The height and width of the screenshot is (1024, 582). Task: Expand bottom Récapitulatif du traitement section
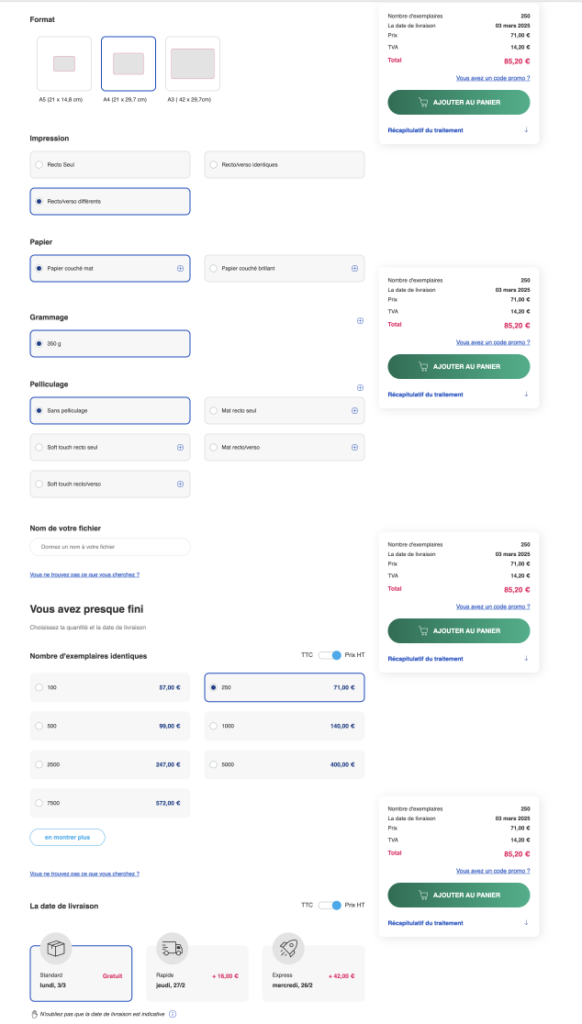[459, 923]
